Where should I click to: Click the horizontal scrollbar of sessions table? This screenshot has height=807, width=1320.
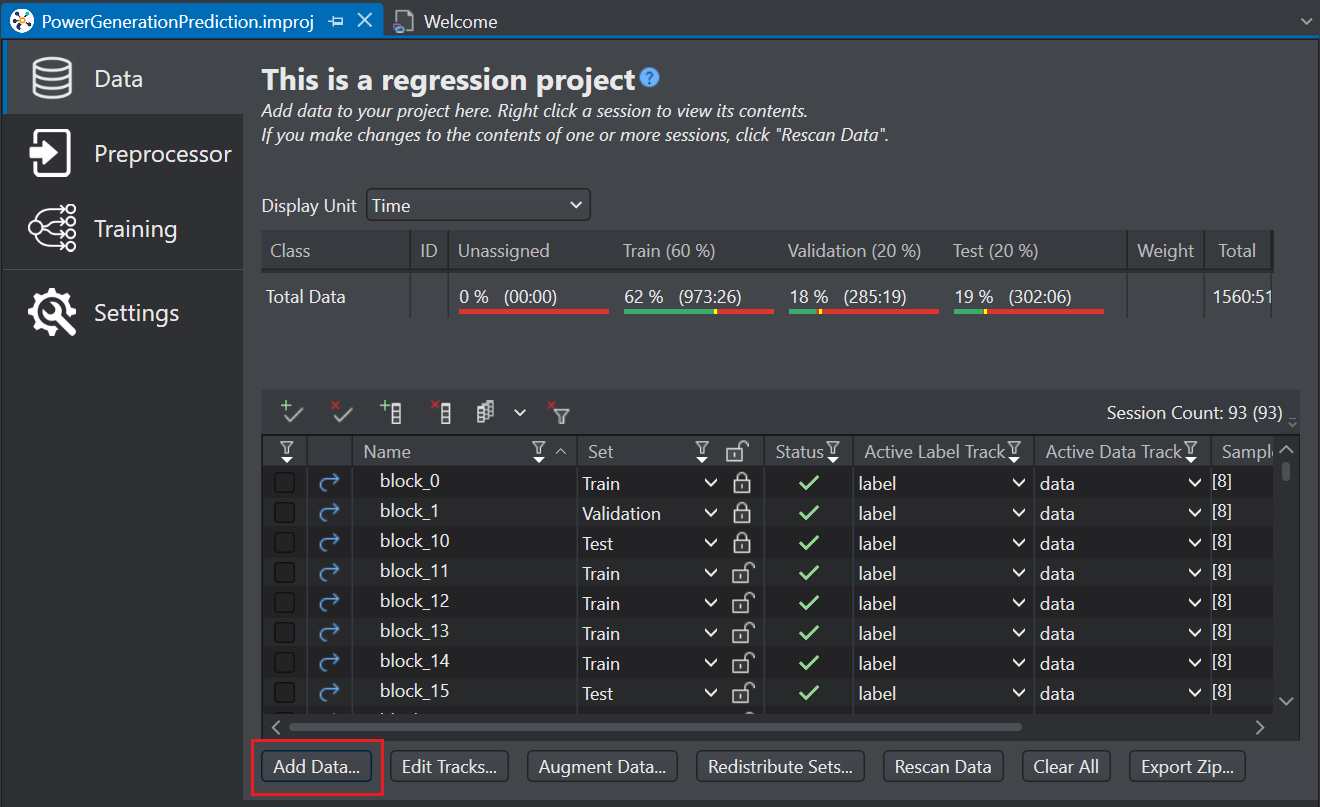(655, 727)
